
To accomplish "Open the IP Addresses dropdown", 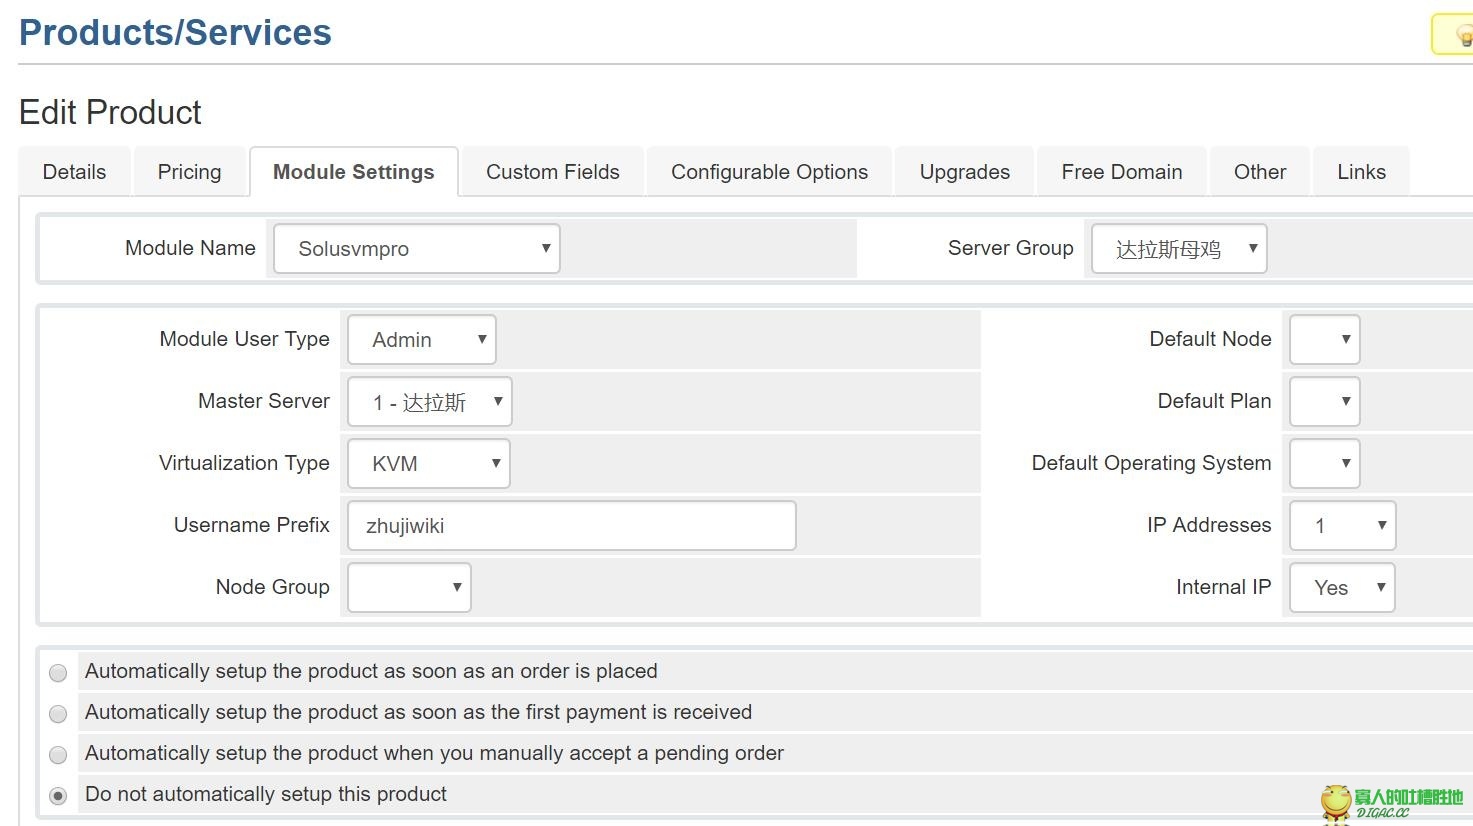I will (x=1342, y=526).
